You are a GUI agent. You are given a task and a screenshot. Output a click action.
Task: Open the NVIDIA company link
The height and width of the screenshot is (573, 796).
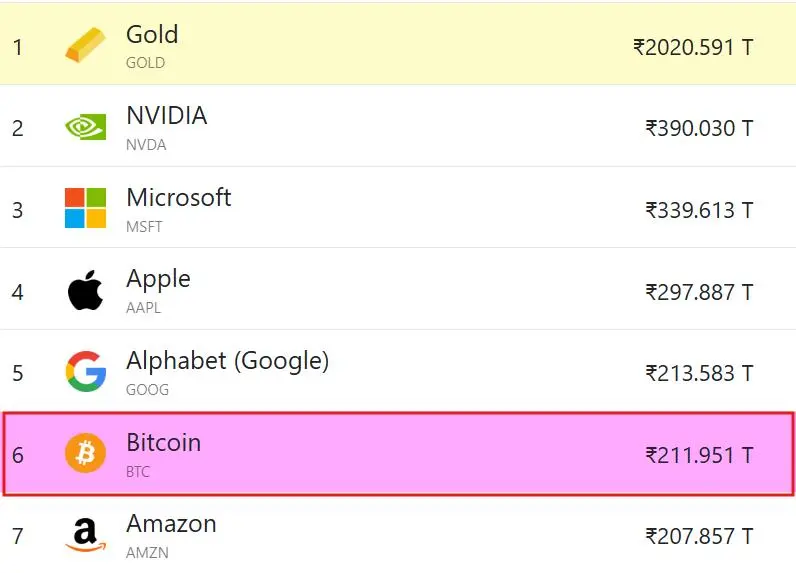coord(167,116)
